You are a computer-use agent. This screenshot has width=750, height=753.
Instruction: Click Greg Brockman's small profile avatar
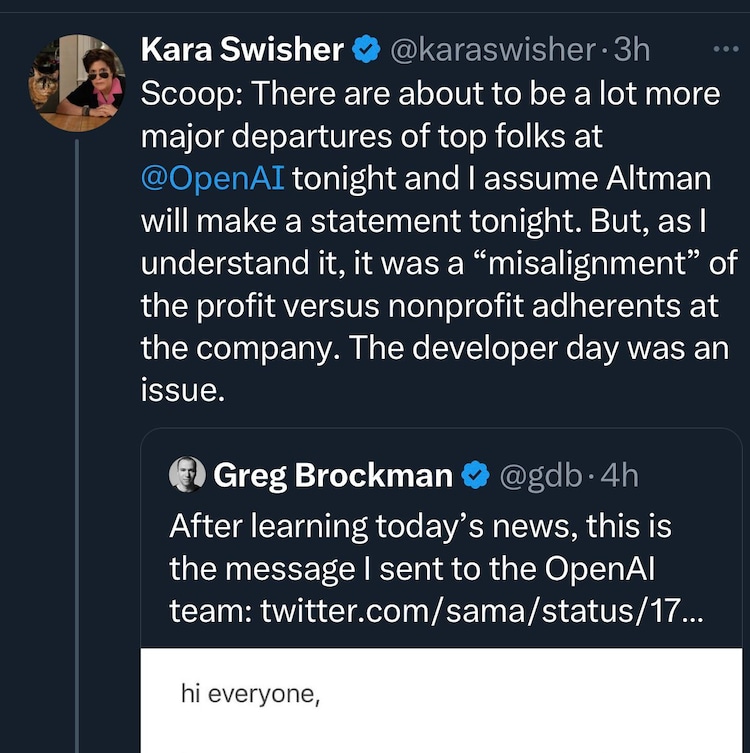187,475
